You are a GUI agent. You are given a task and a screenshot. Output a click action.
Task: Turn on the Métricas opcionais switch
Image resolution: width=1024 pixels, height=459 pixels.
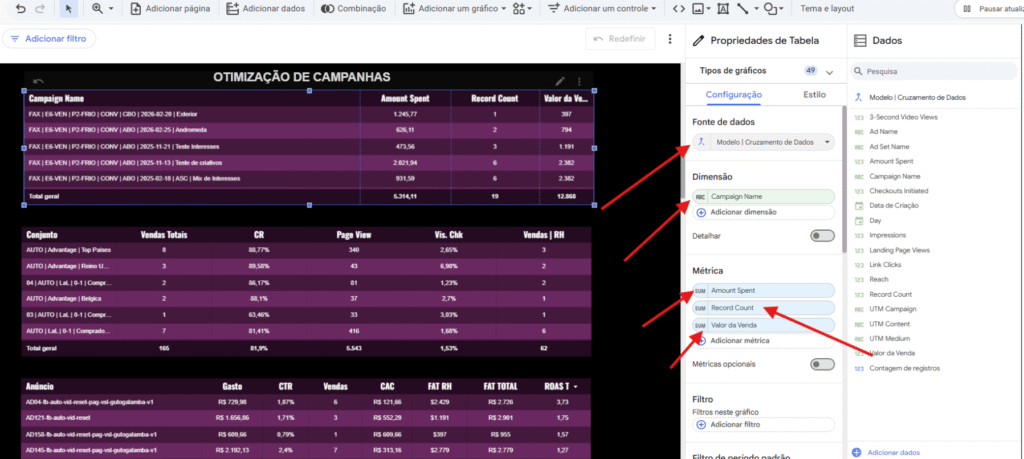pyautogui.click(x=822, y=364)
